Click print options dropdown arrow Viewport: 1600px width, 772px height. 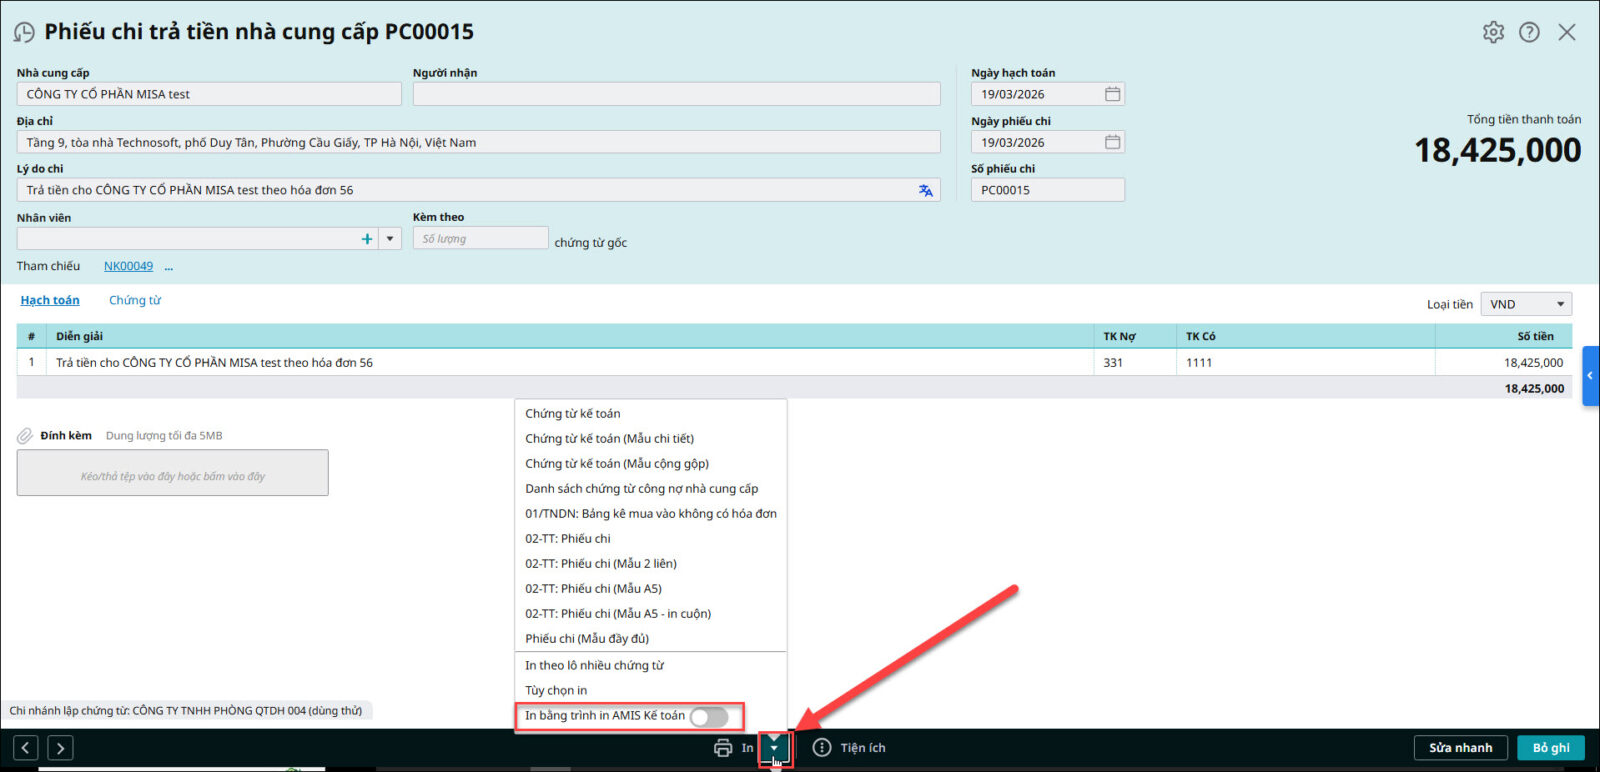774,748
